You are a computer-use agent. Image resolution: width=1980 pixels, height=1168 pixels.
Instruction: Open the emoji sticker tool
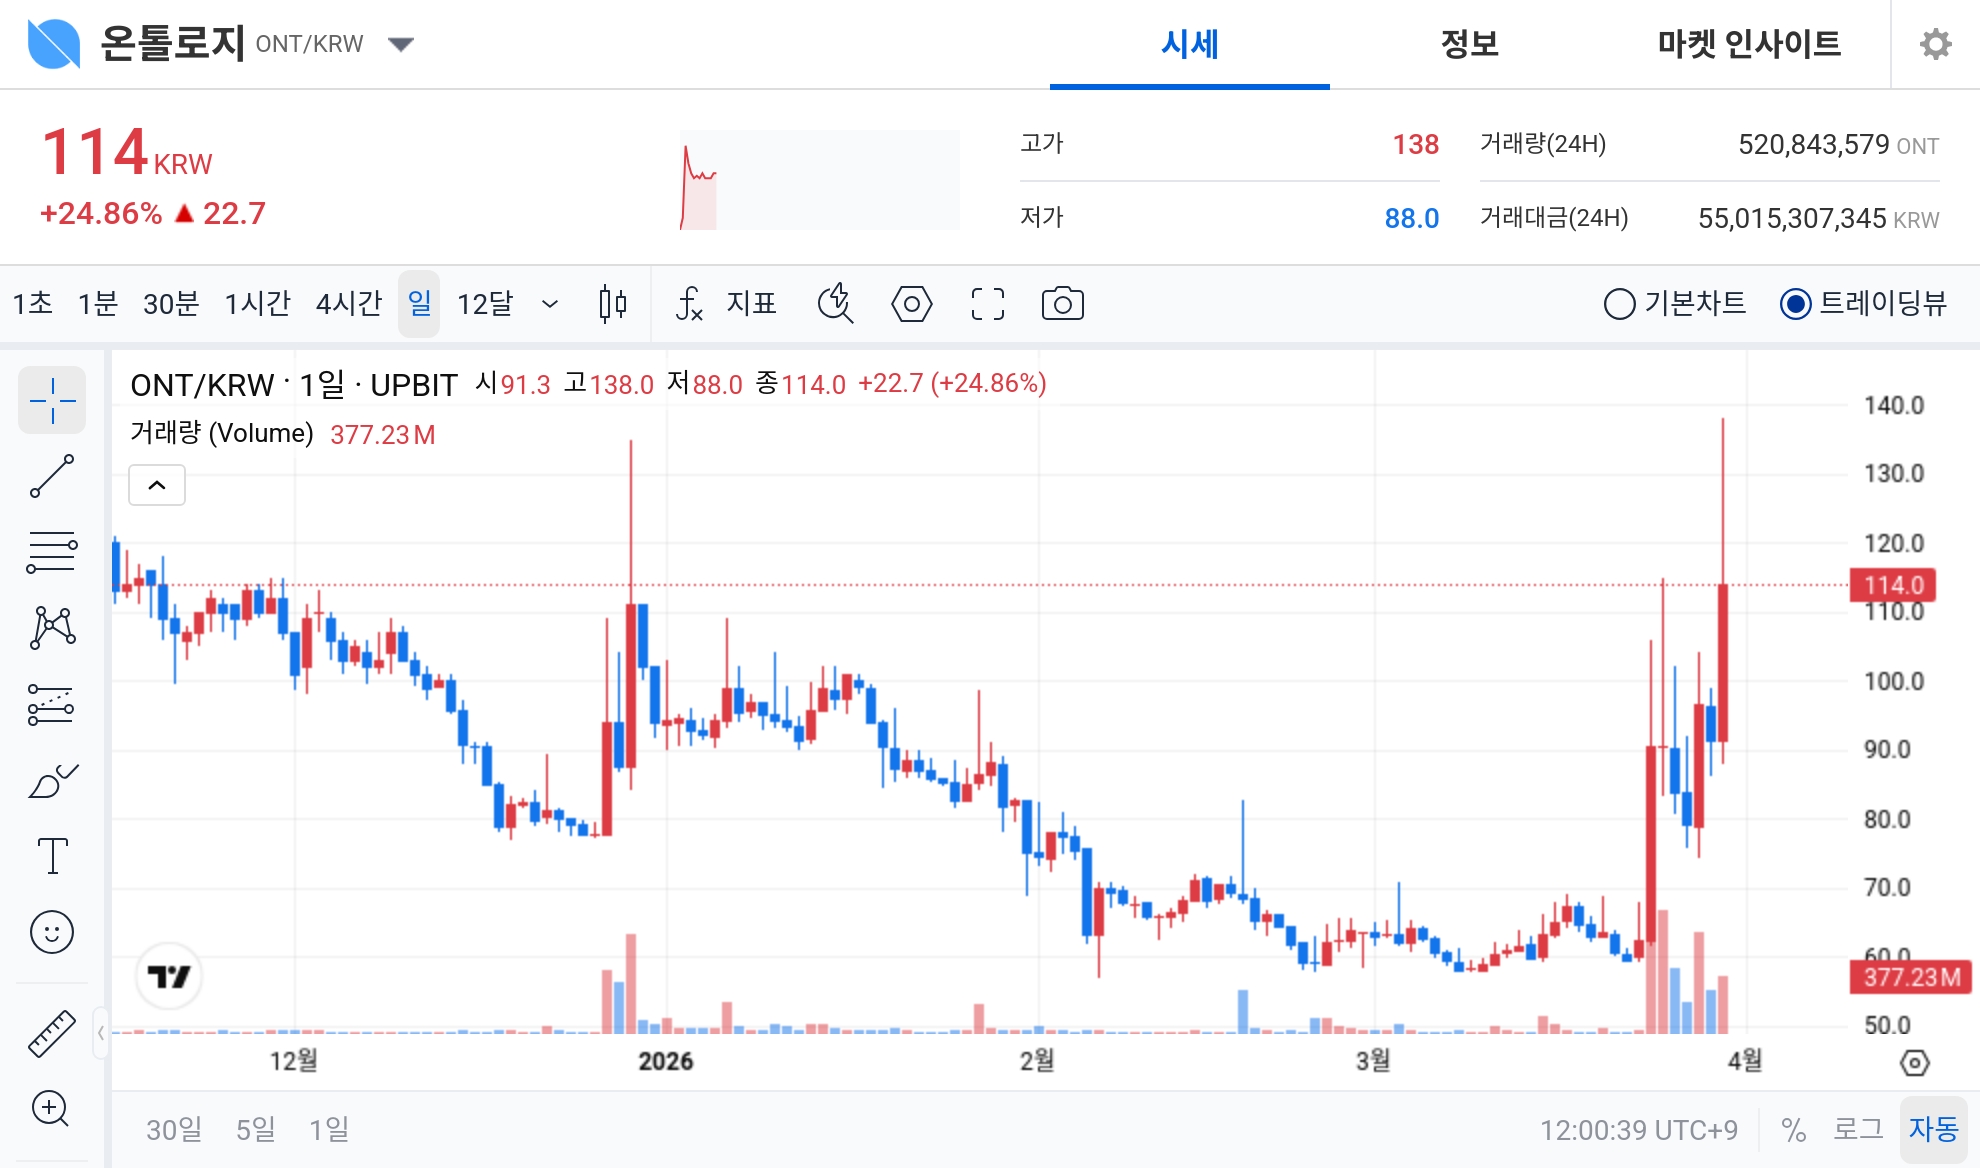click(52, 931)
